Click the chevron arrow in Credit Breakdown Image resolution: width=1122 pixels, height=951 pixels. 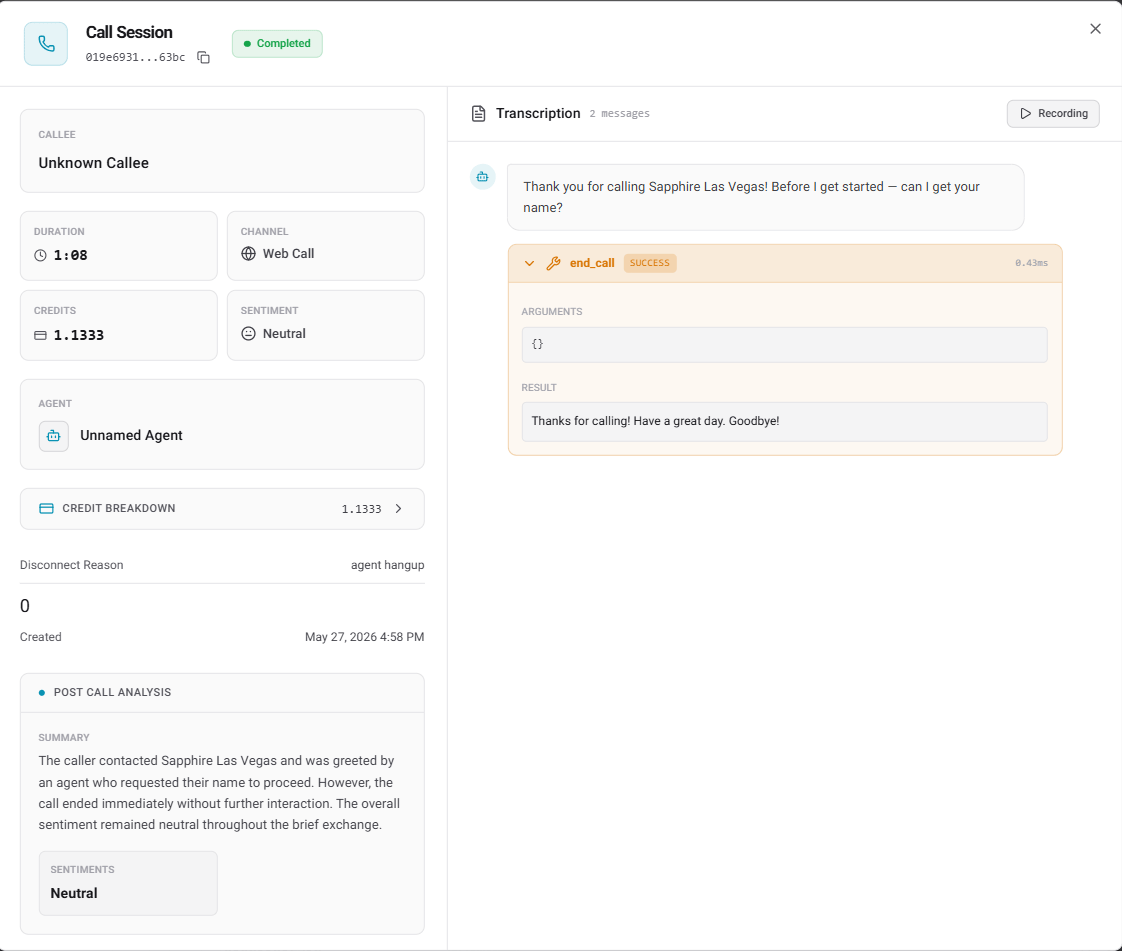tap(399, 509)
